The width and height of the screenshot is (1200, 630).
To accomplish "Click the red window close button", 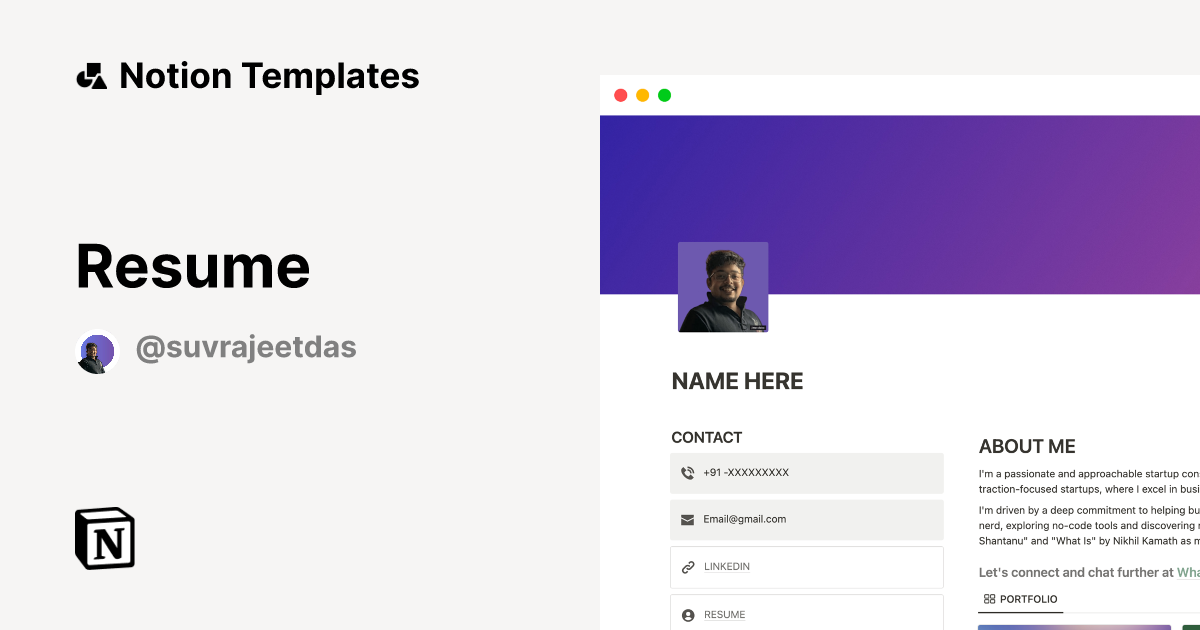I will [x=620, y=95].
